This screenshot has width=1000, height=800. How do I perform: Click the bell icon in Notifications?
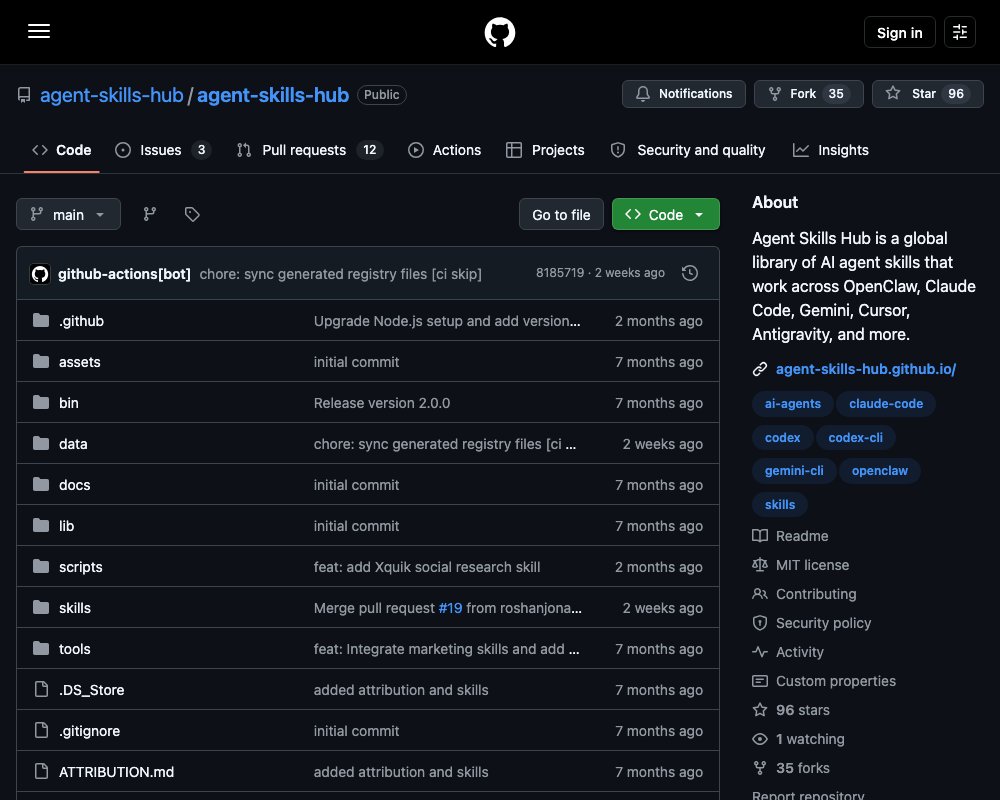click(643, 94)
